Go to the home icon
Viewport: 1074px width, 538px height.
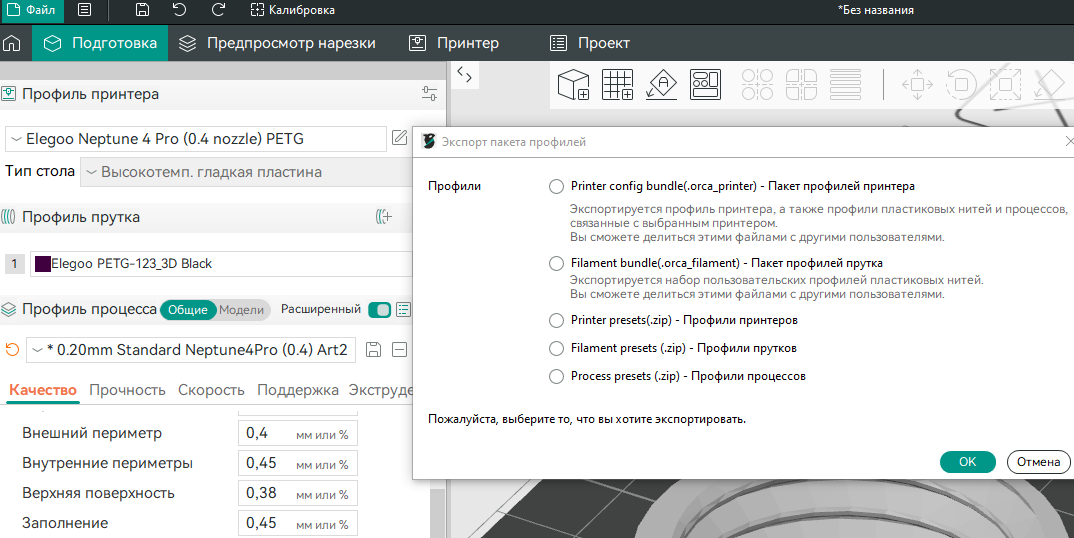(12, 43)
